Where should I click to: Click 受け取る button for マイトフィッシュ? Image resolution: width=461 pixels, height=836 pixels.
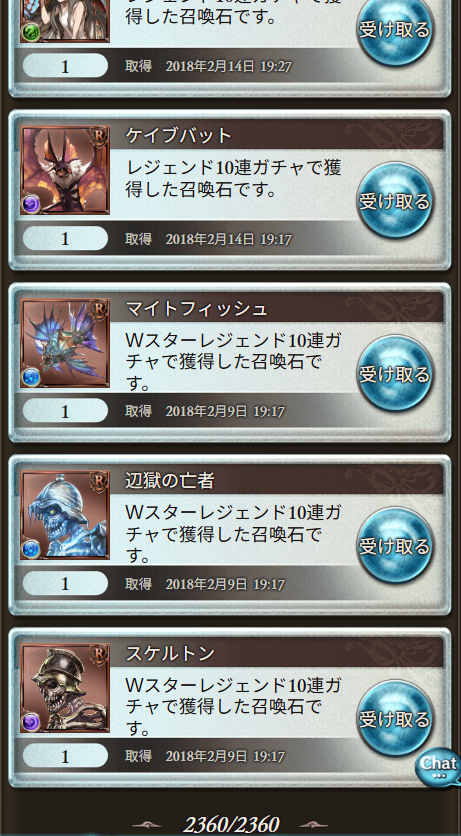click(x=394, y=373)
